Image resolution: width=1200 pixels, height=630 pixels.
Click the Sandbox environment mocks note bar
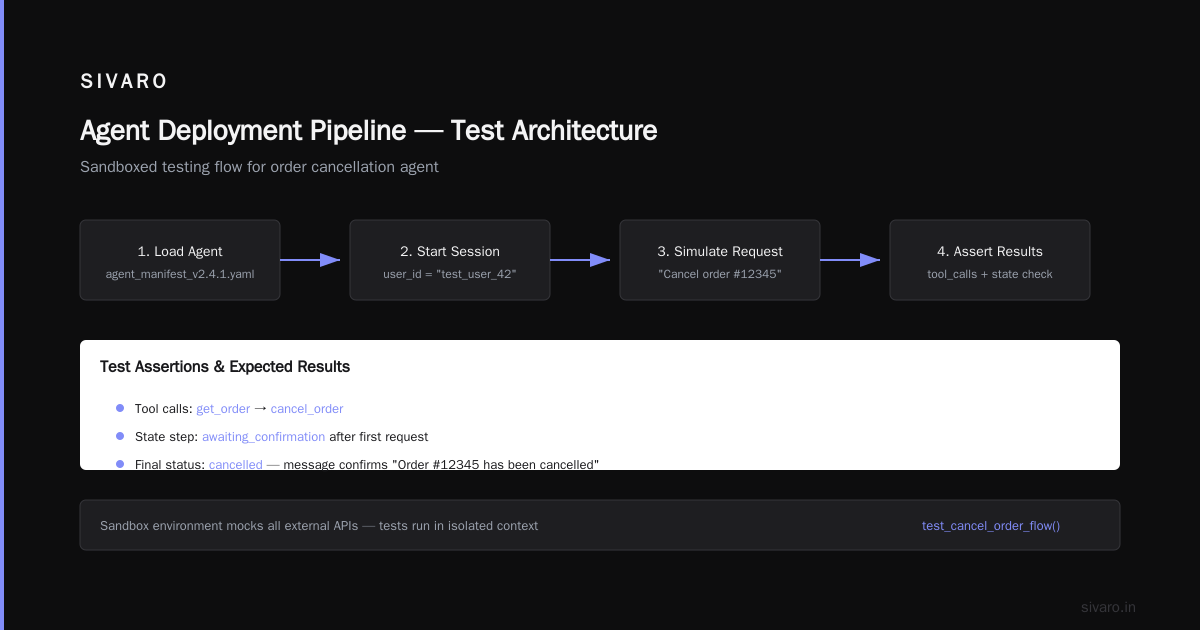pos(600,525)
